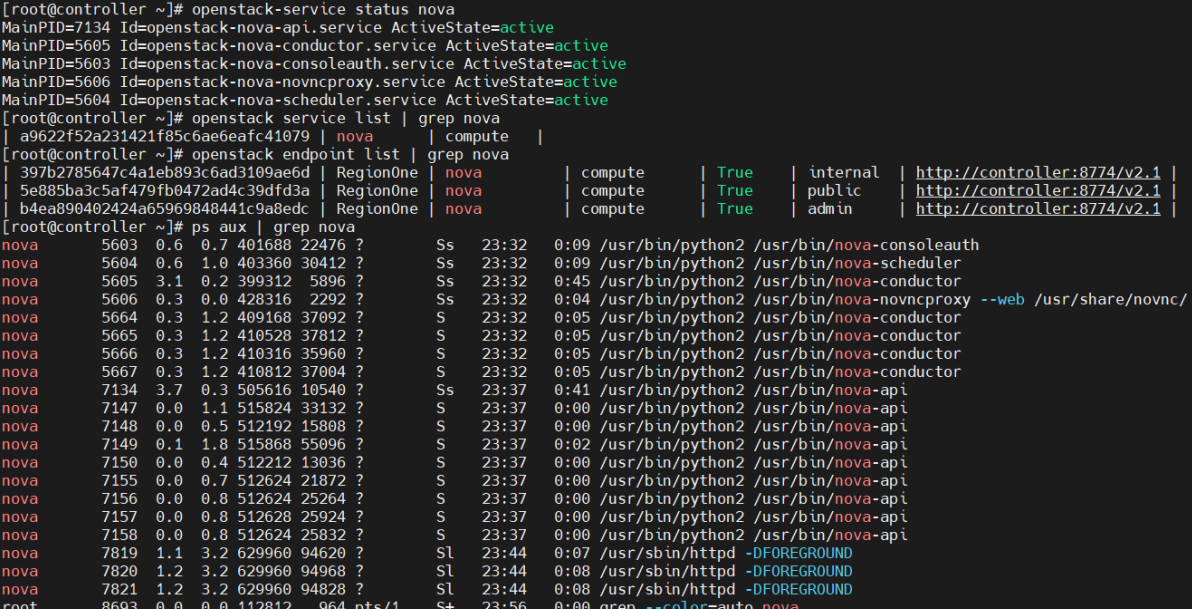Click the 'openstack service list | grep nova' command

tap(346, 119)
